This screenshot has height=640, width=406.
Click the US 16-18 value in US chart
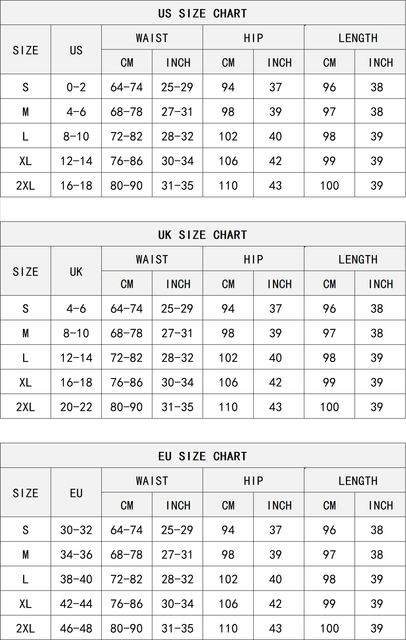coord(76,186)
